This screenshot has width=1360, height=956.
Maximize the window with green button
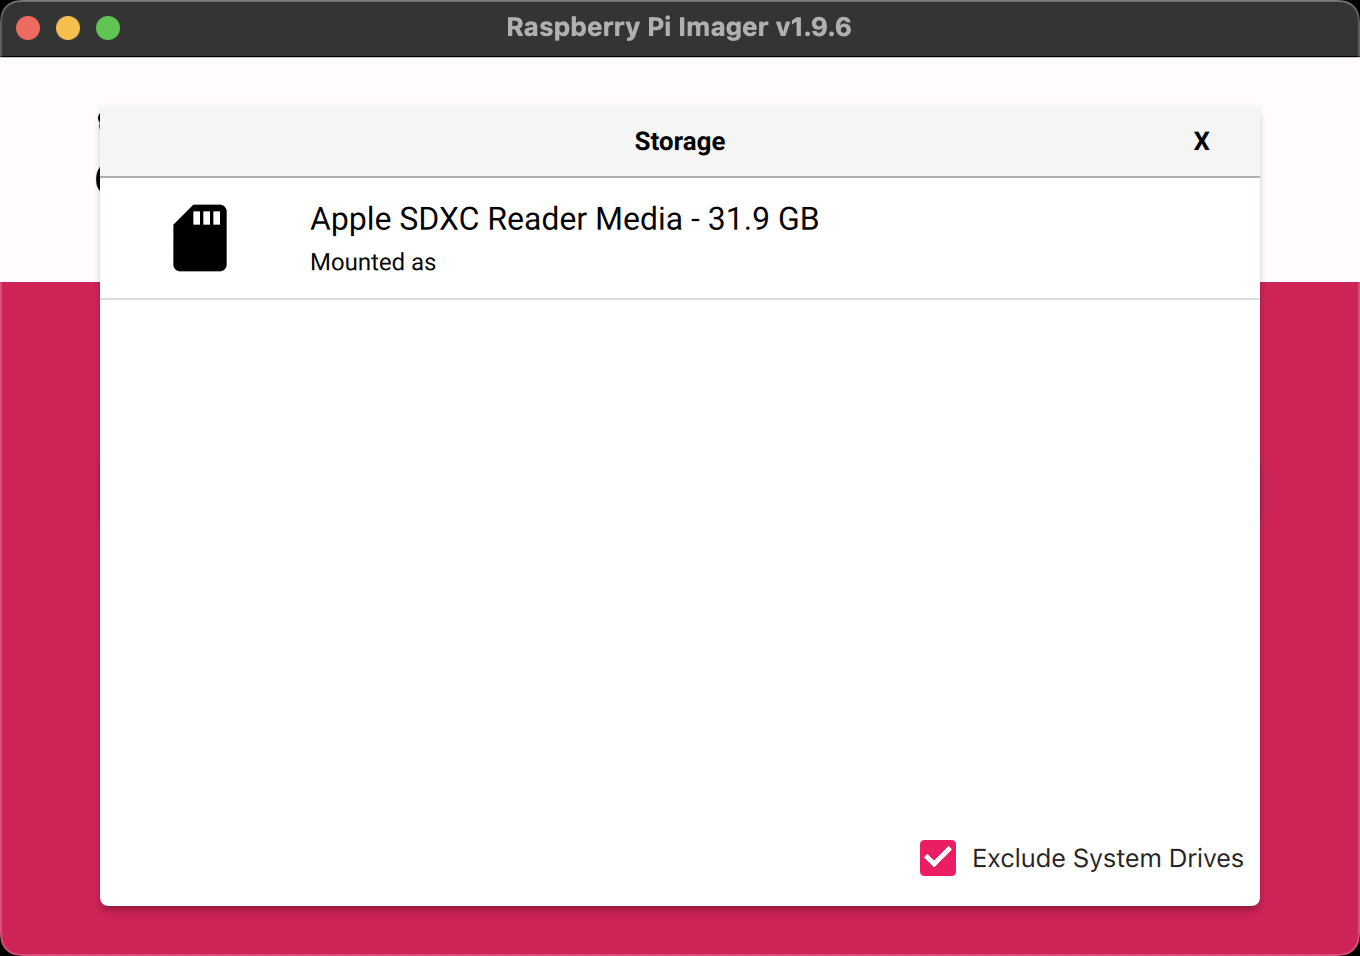[108, 28]
